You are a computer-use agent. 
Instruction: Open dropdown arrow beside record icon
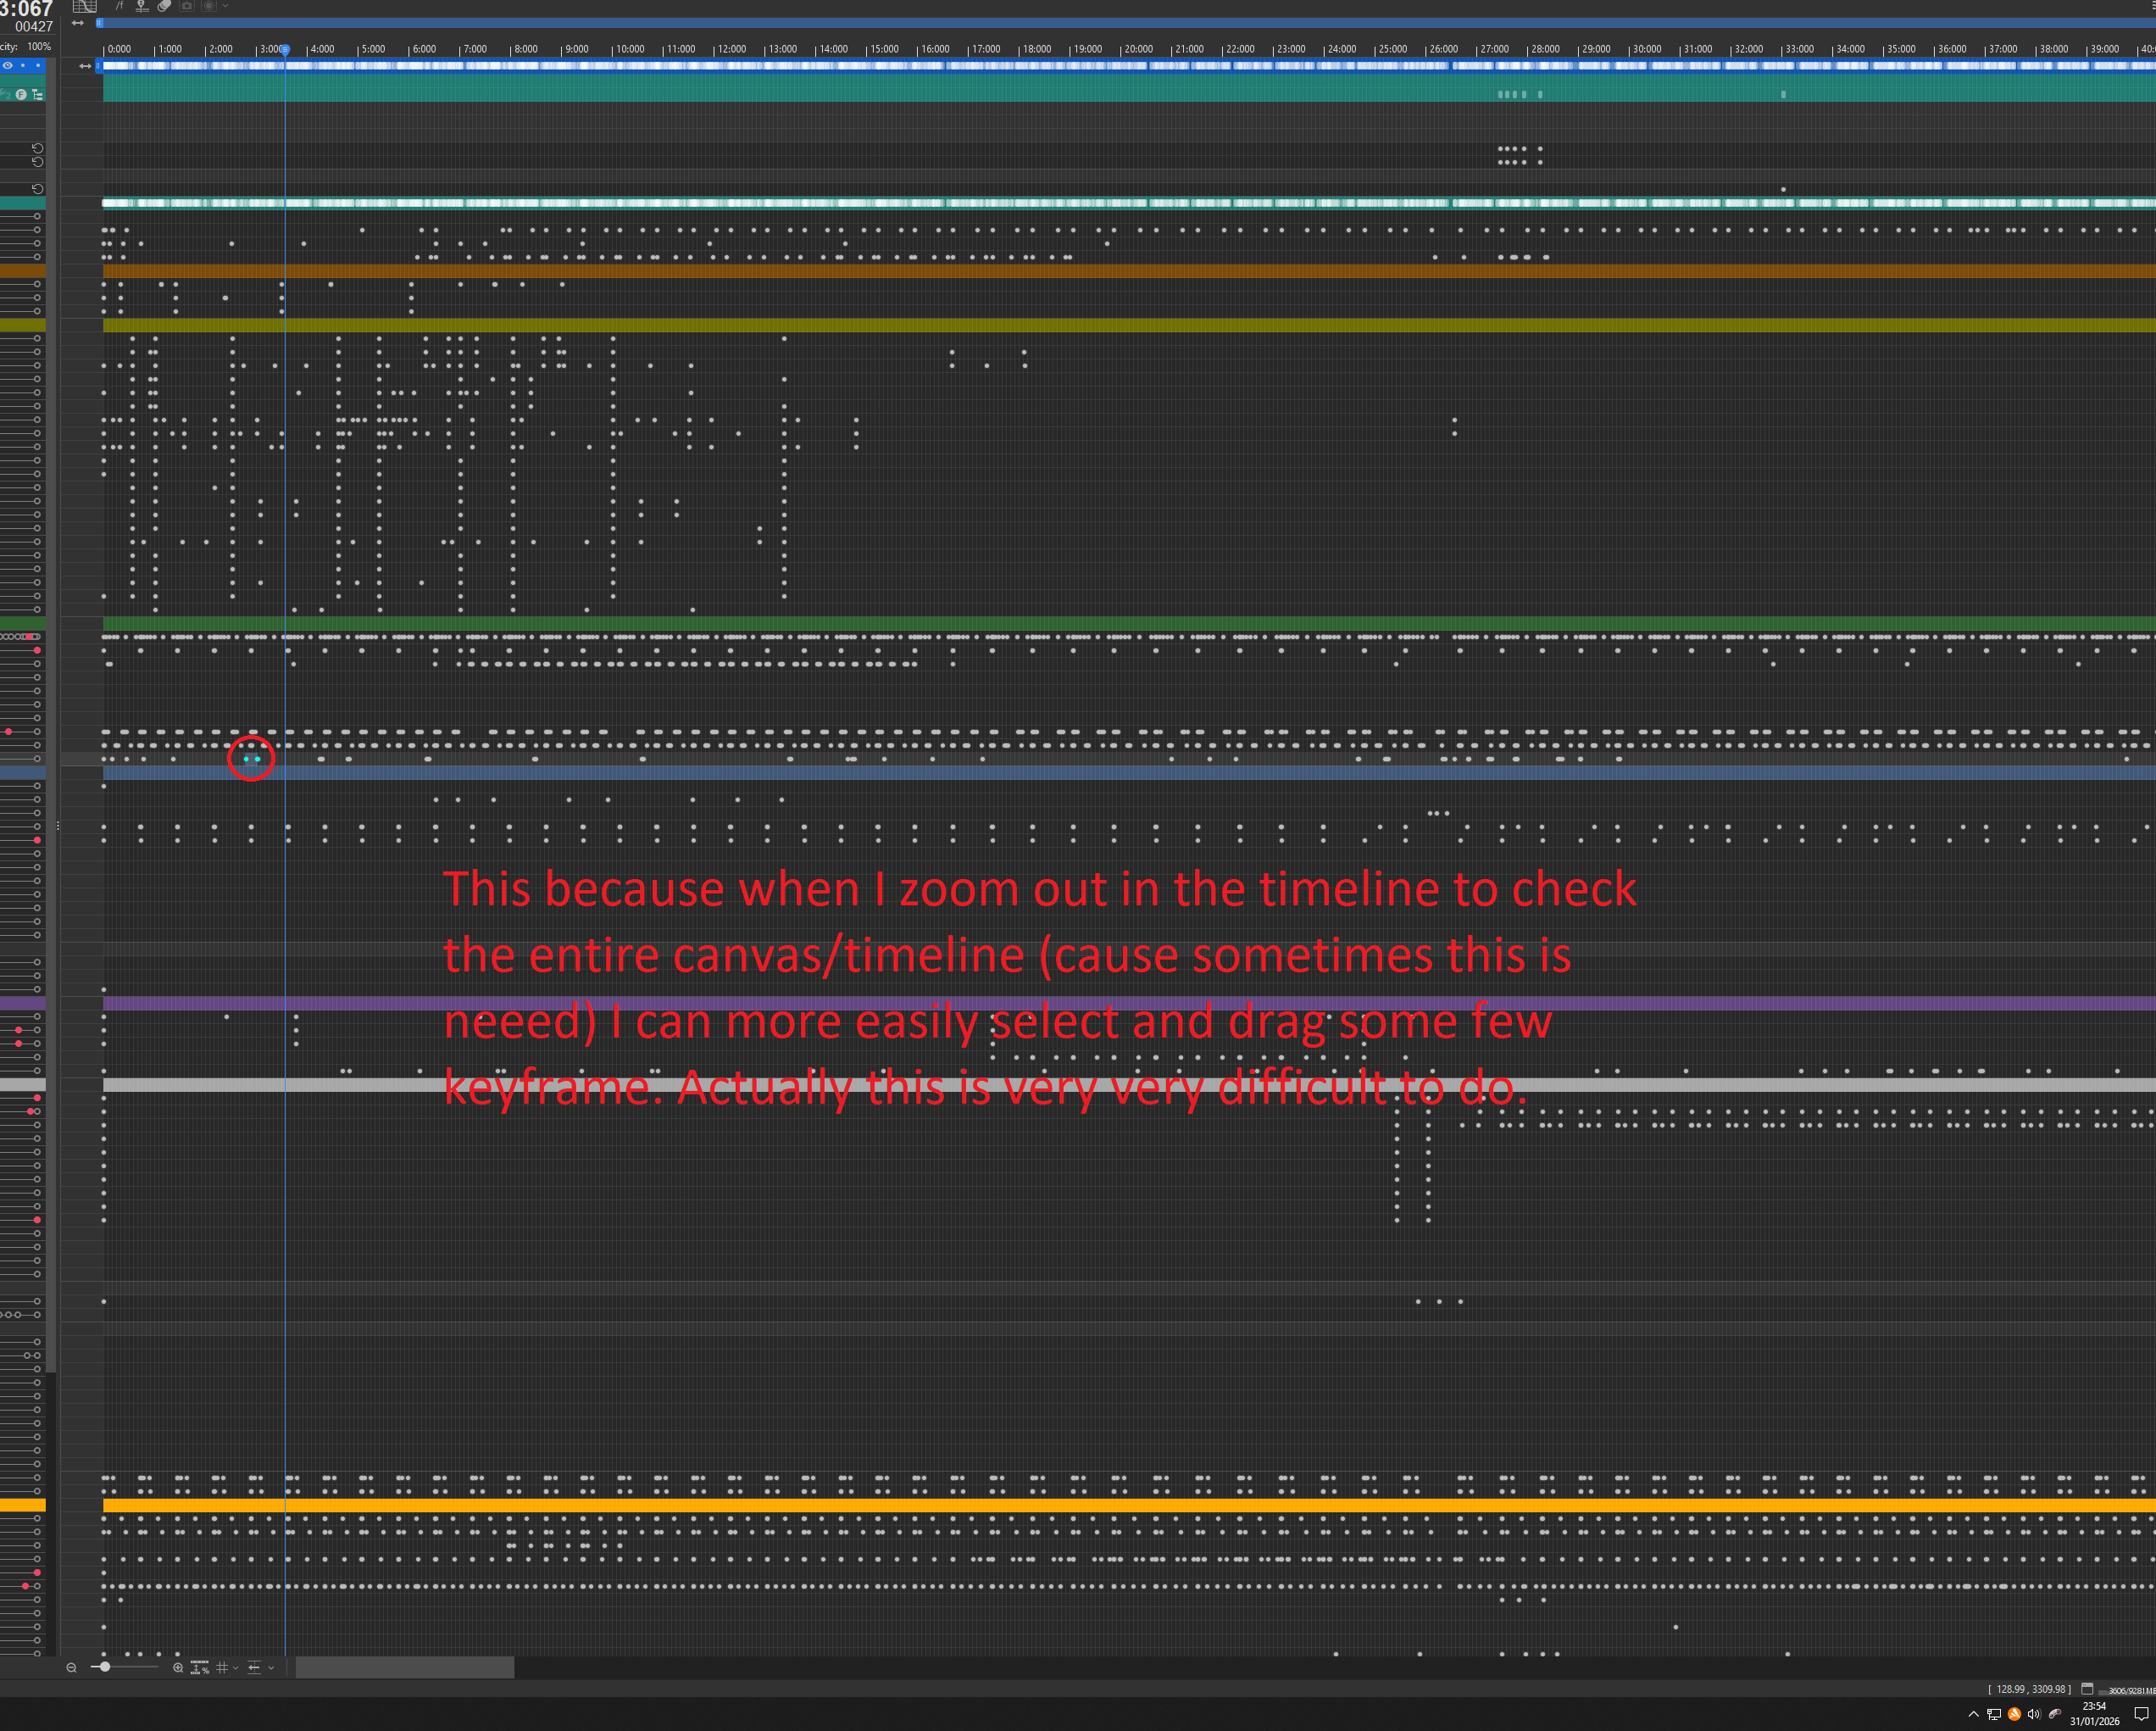[226, 6]
